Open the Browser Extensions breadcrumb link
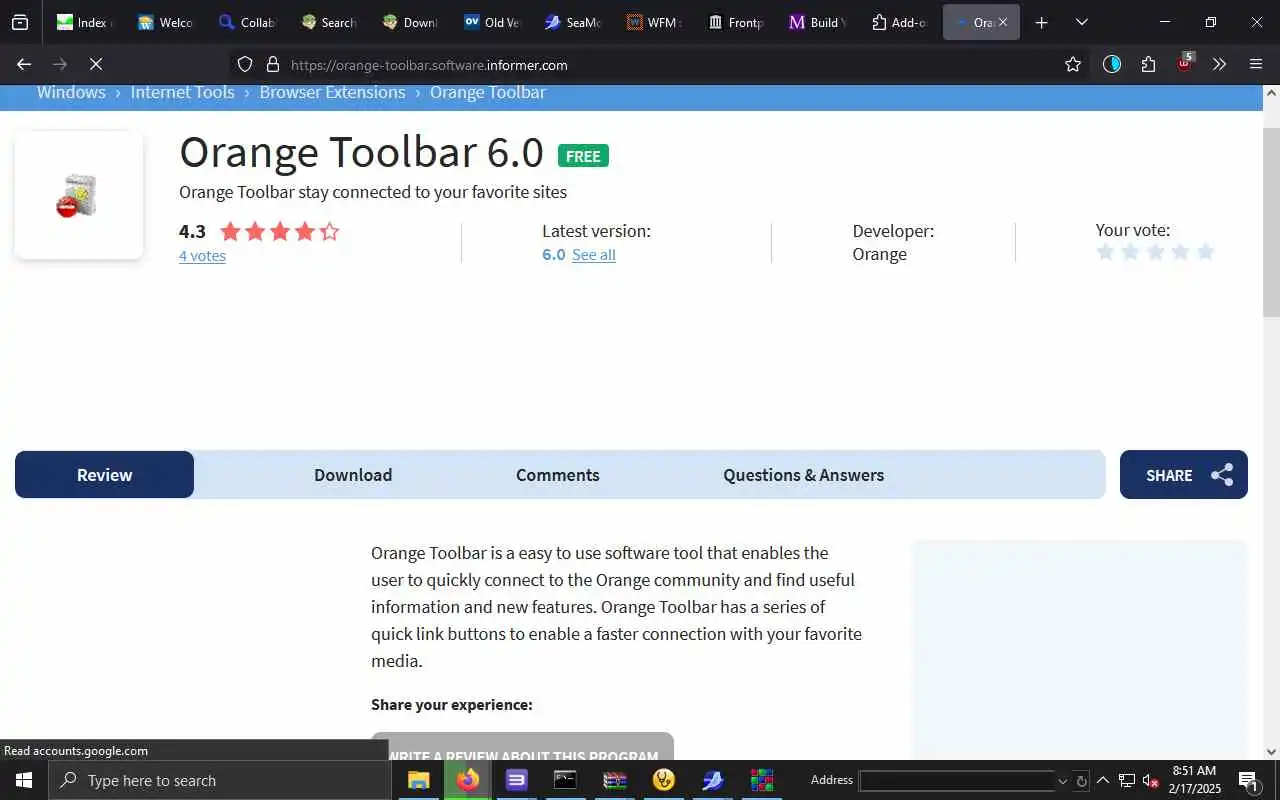 (x=332, y=92)
